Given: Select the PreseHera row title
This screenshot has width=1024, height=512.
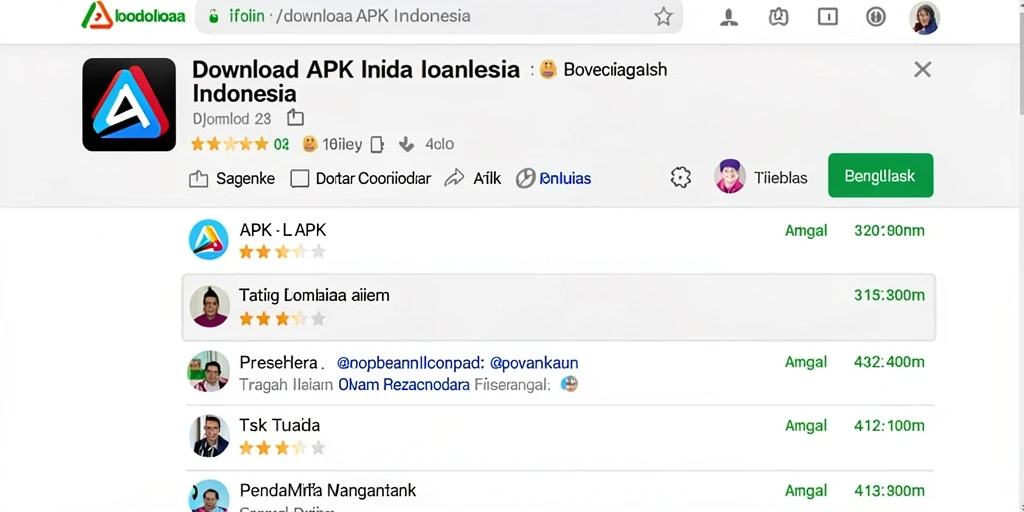Looking at the screenshot, I should coord(278,362).
